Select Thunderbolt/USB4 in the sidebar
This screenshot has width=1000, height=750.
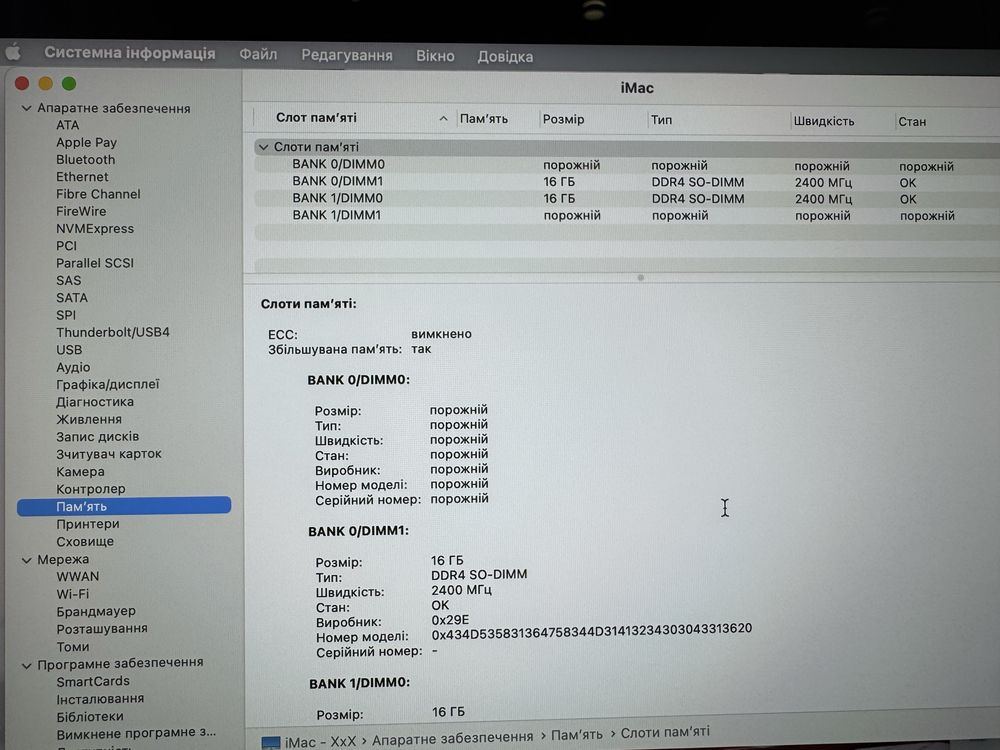(x=113, y=332)
